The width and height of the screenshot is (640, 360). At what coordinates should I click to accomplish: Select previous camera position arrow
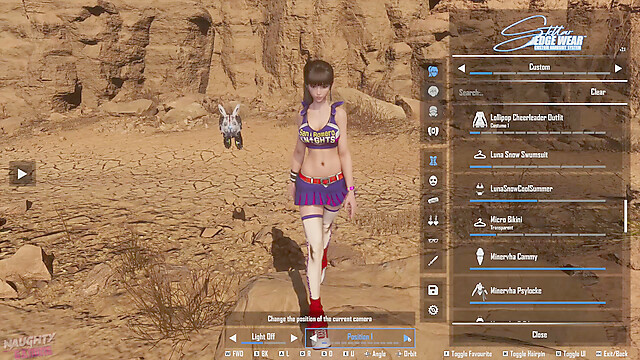point(313,338)
